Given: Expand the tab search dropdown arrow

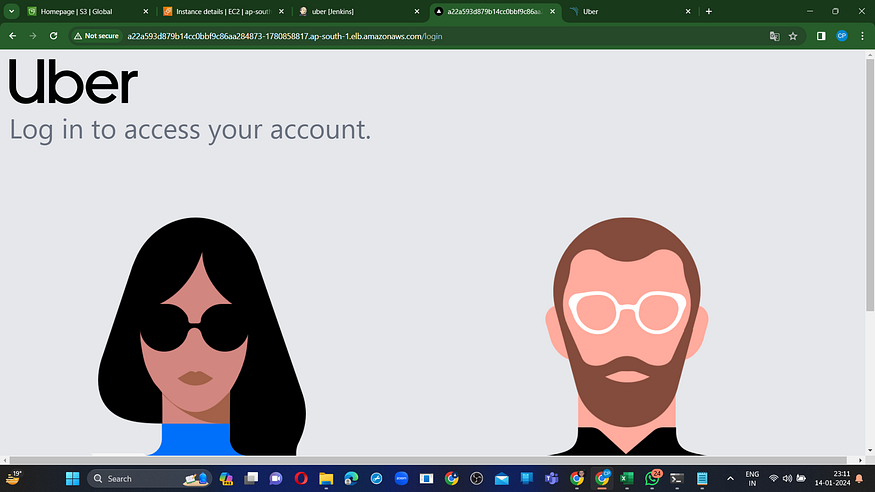Looking at the screenshot, I should tap(11, 11).
